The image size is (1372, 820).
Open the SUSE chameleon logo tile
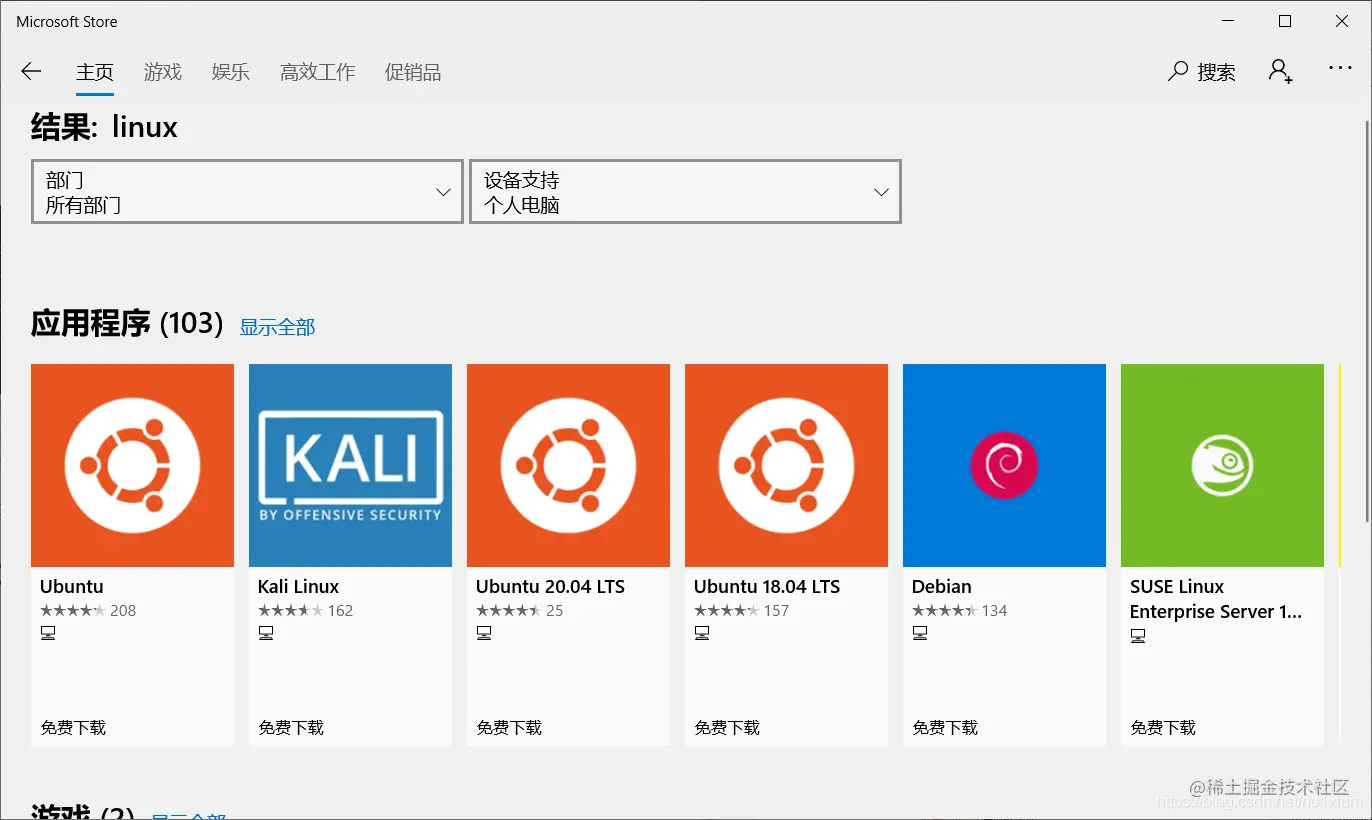pos(1222,465)
